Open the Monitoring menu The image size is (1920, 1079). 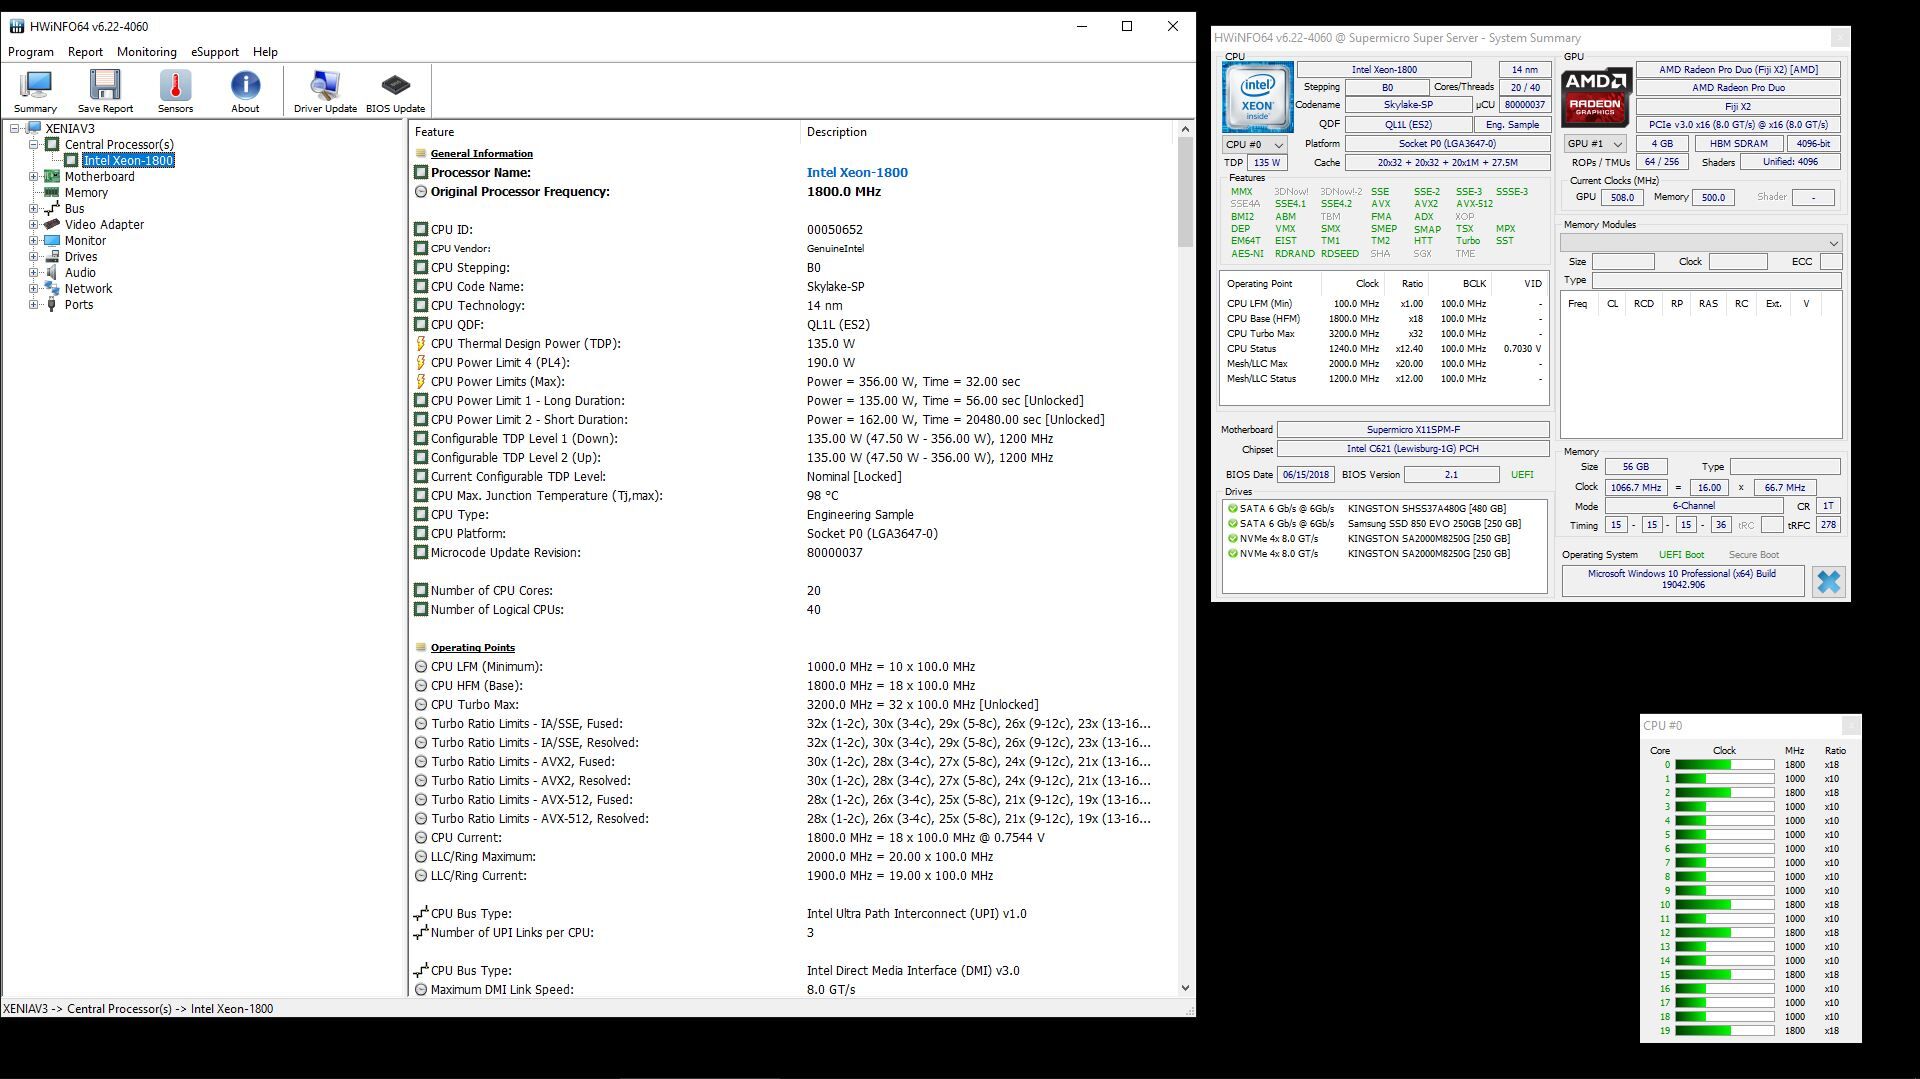point(146,52)
